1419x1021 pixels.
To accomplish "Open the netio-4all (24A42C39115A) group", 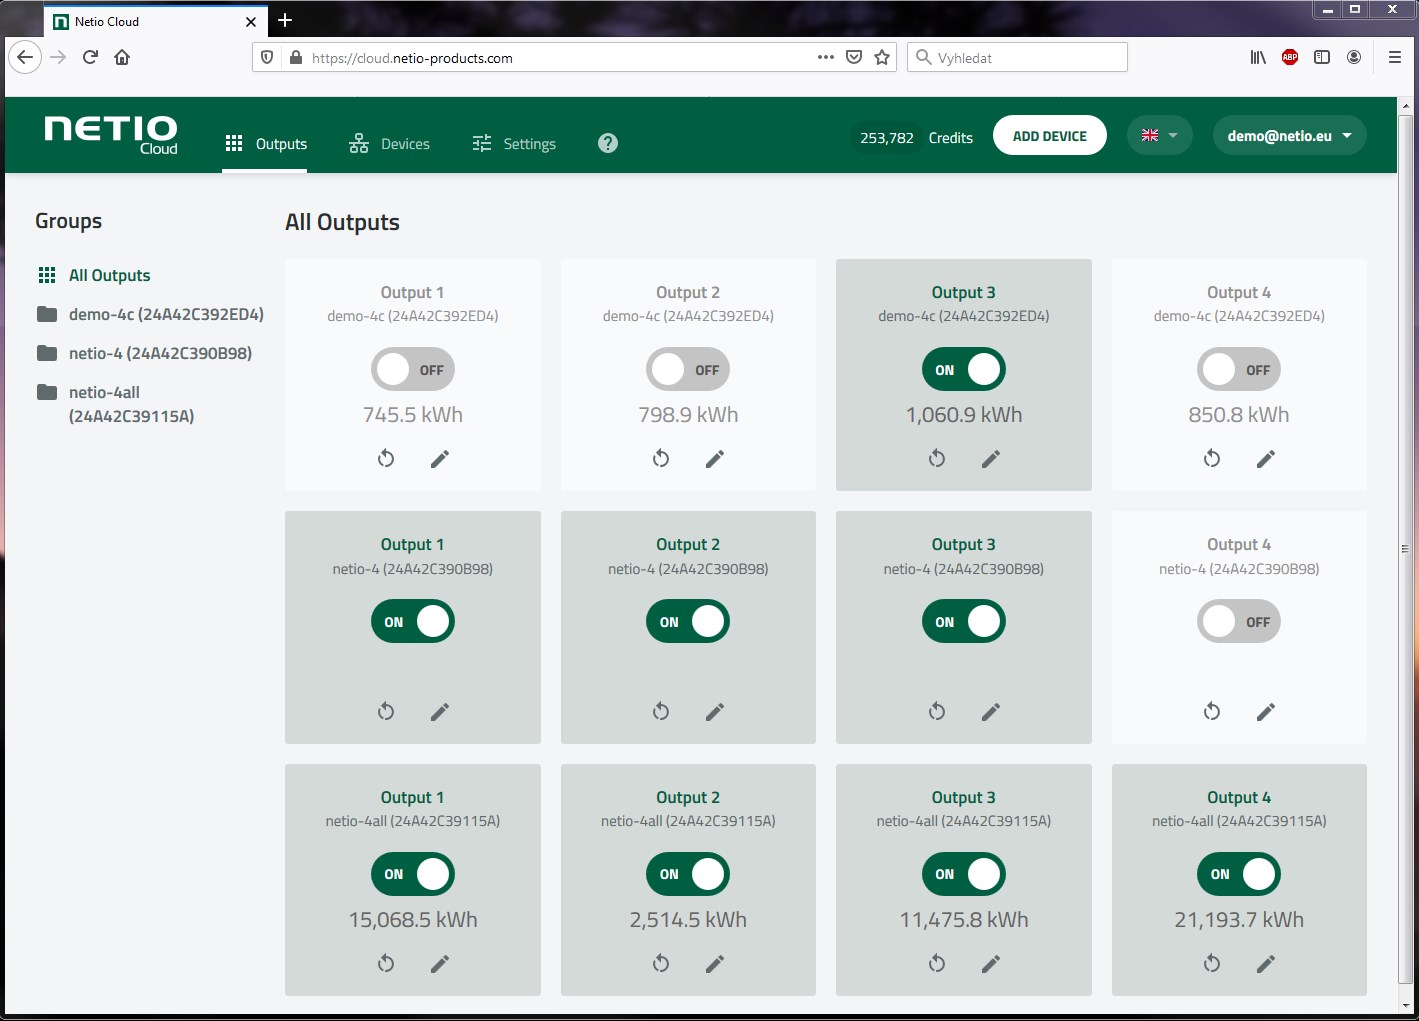I will [116, 404].
